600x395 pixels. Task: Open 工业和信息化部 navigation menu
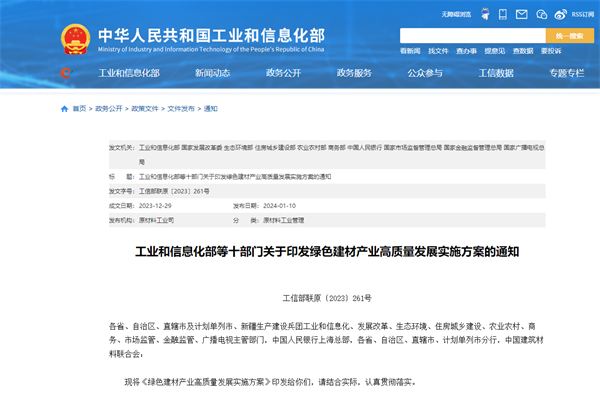click(129, 73)
